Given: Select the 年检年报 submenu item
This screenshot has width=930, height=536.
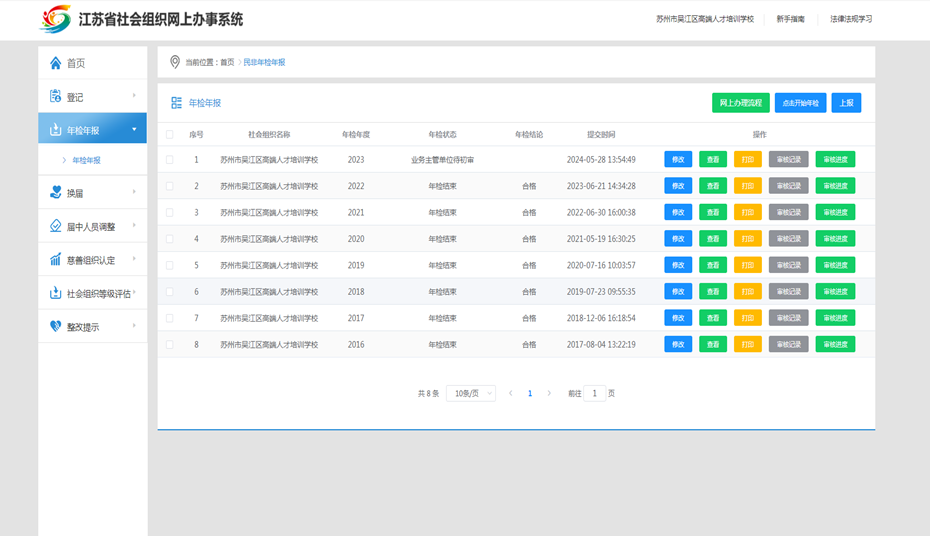Looking at the screenshot, I should pos(86,160).
